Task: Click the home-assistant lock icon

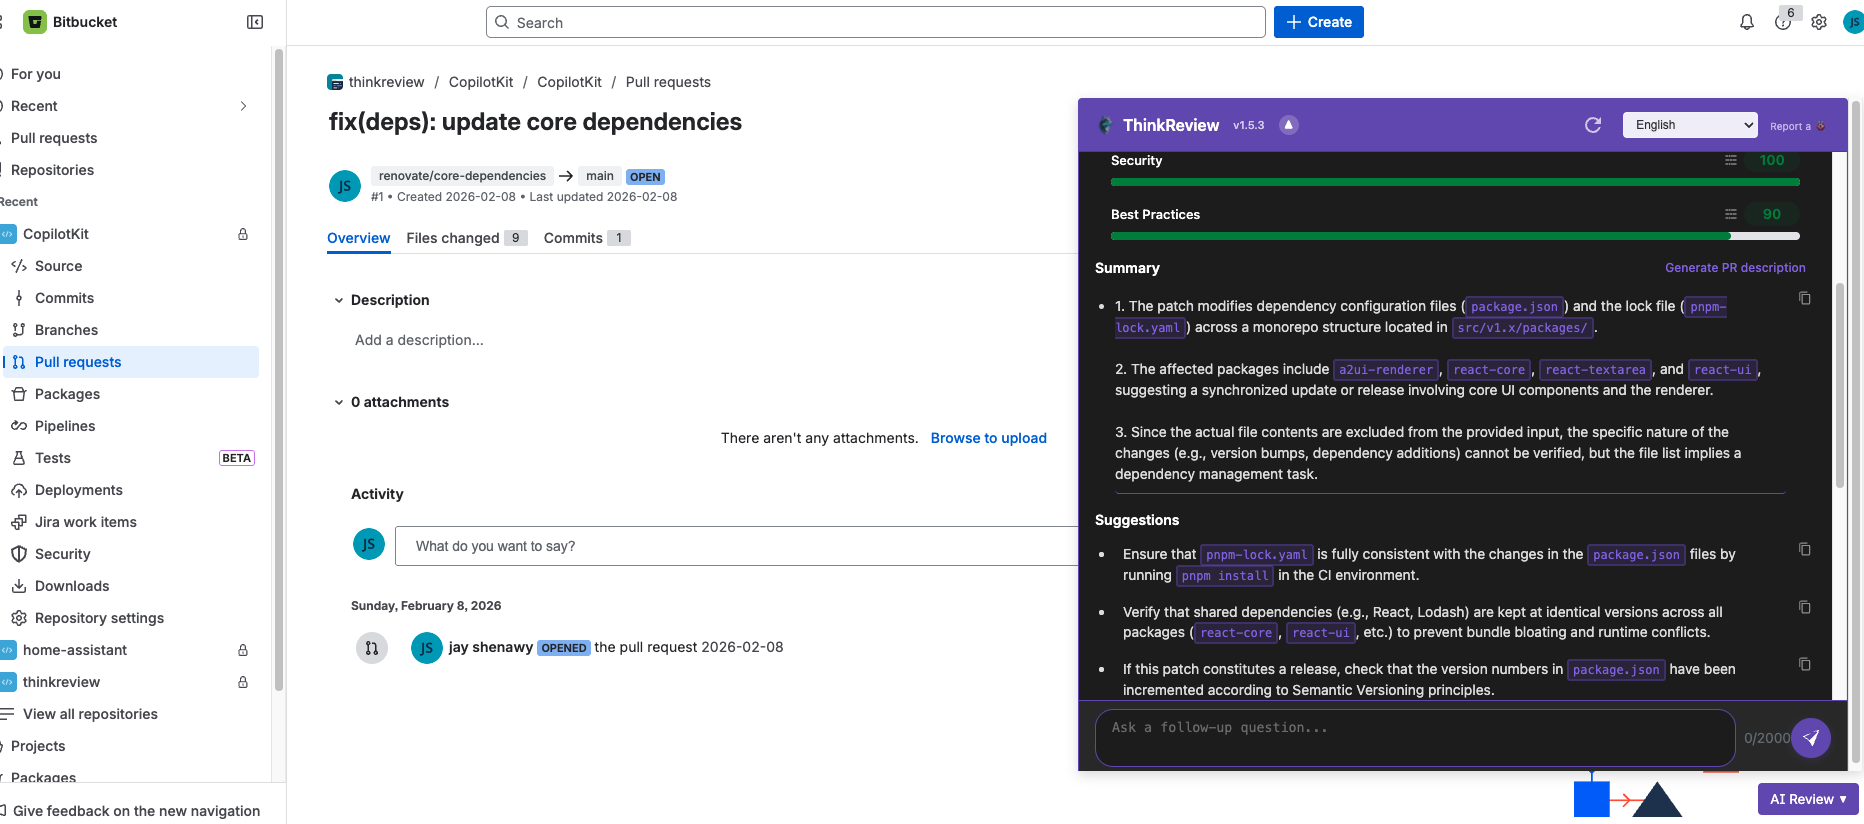Action: coord(243,650)
